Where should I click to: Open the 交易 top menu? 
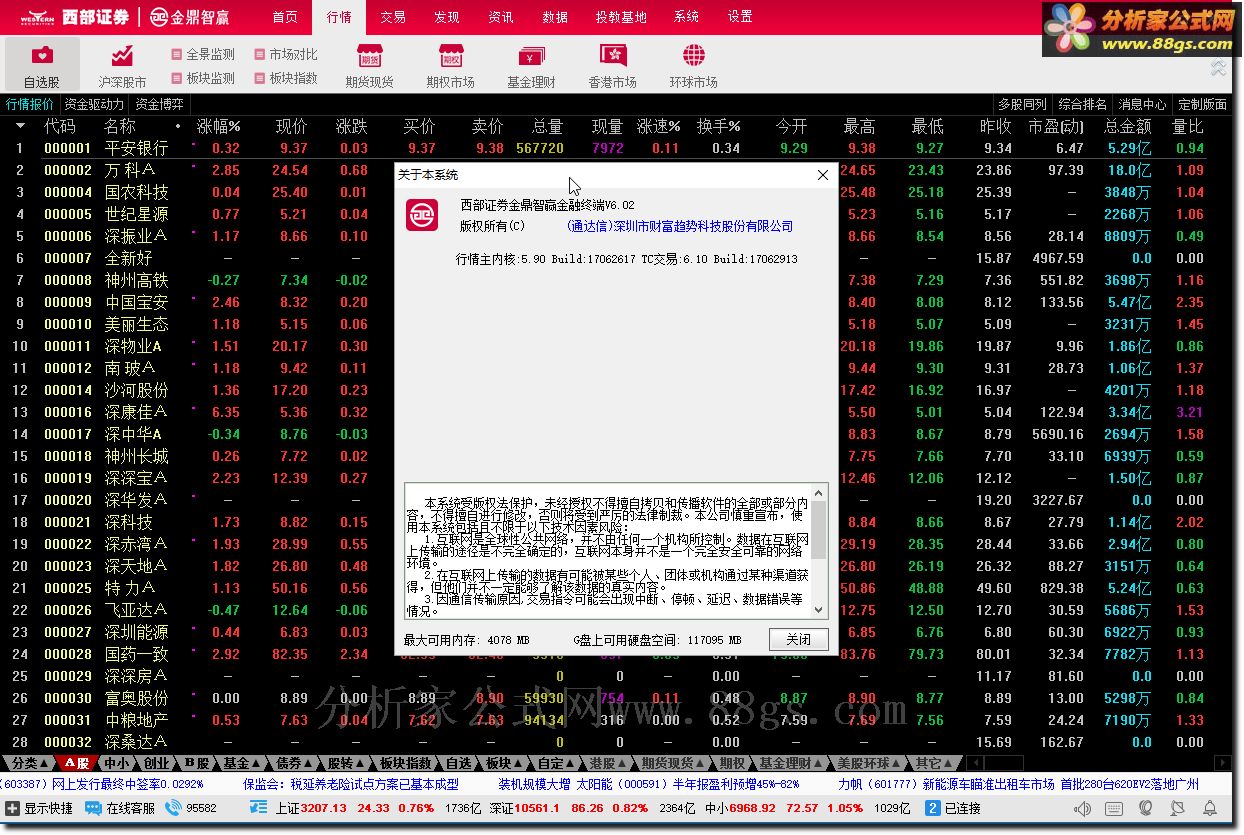(393, 17)
